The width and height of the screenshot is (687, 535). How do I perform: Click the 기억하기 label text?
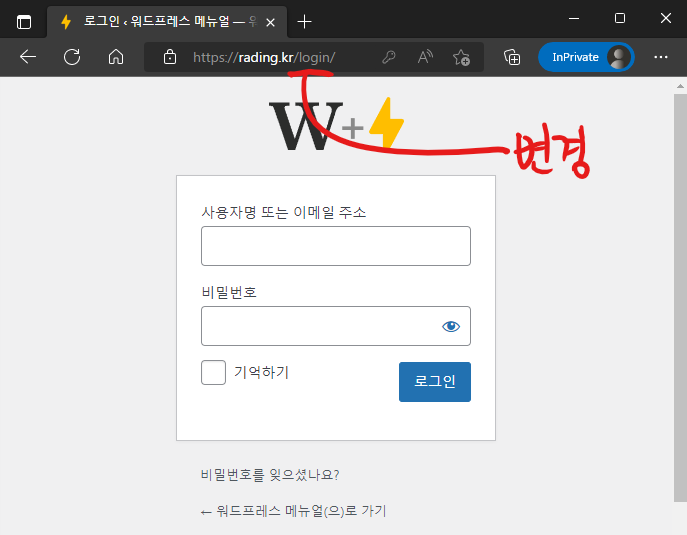(261, 372)
